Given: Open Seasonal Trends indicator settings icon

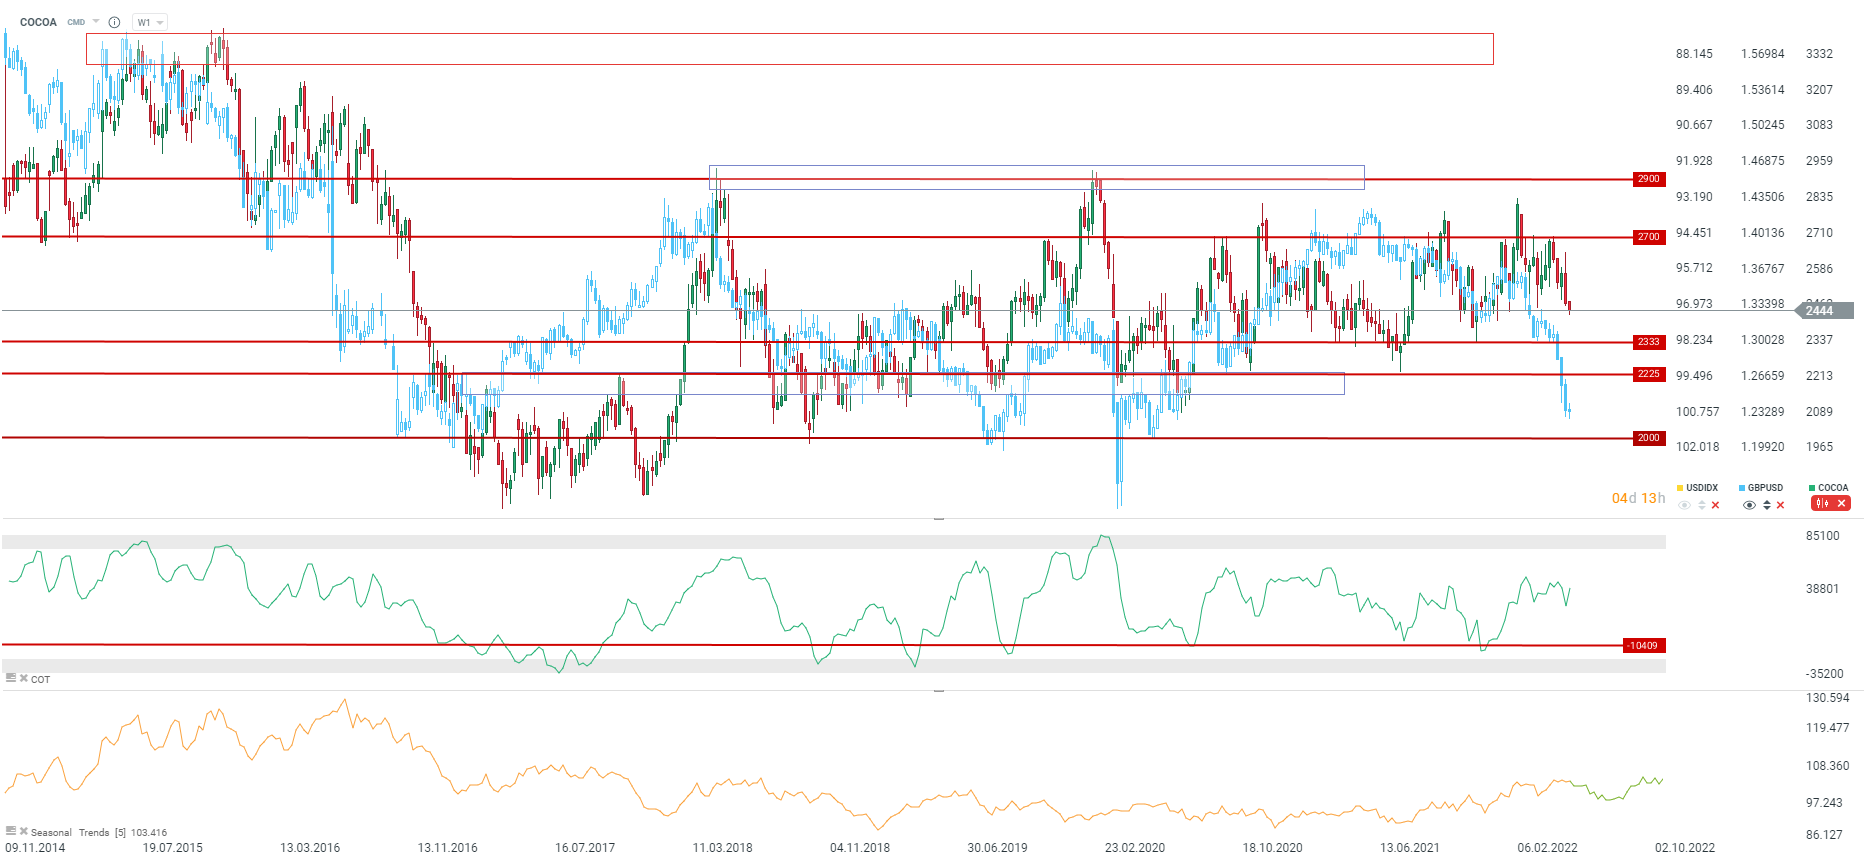Looking at the screenshot, I should point(11,831).
